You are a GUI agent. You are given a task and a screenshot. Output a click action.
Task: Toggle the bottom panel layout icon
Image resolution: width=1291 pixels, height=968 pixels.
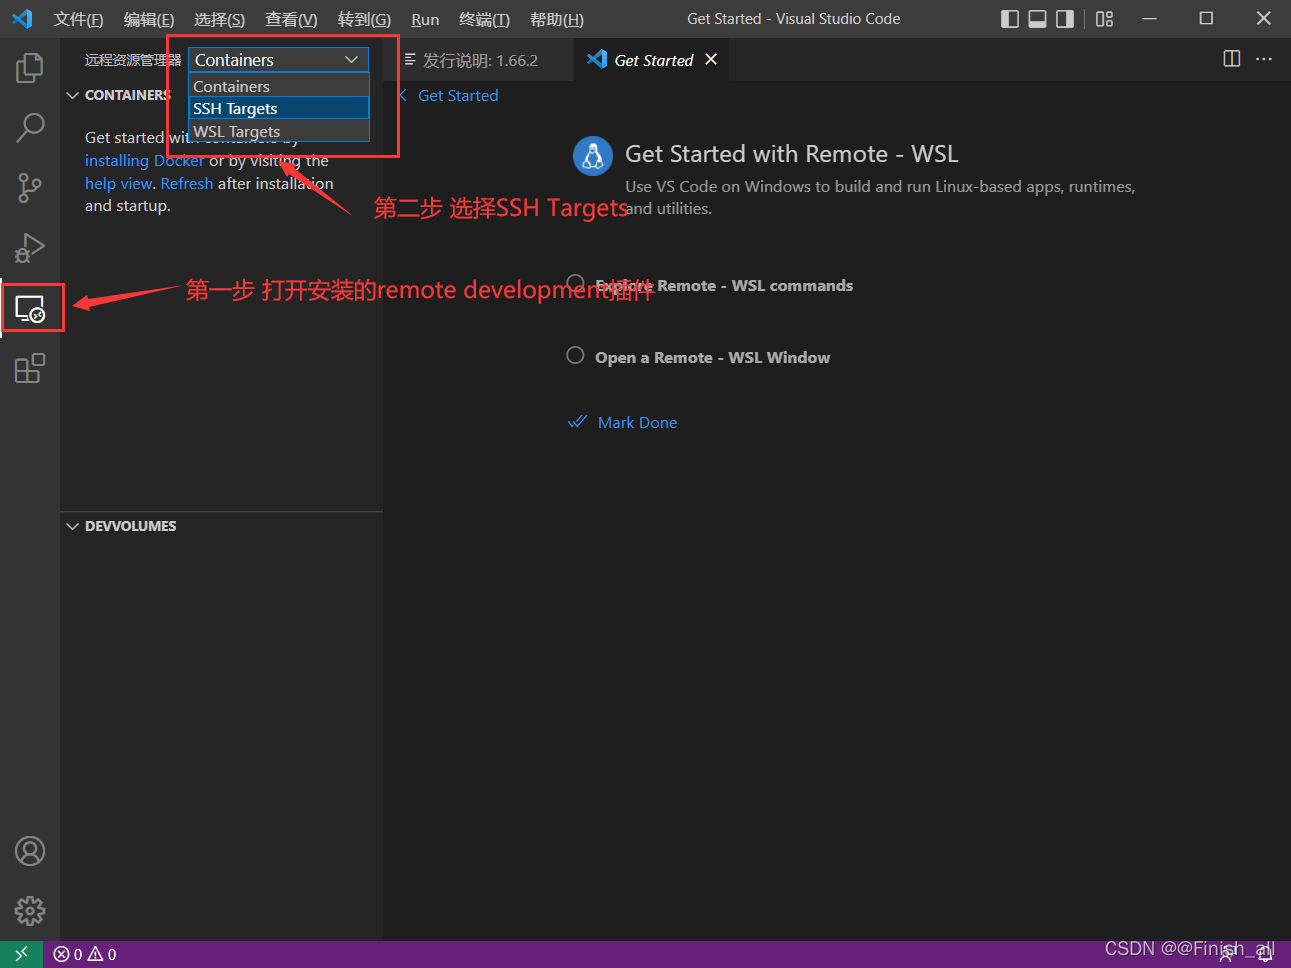pyautogui.click(x=1038, y=19)
